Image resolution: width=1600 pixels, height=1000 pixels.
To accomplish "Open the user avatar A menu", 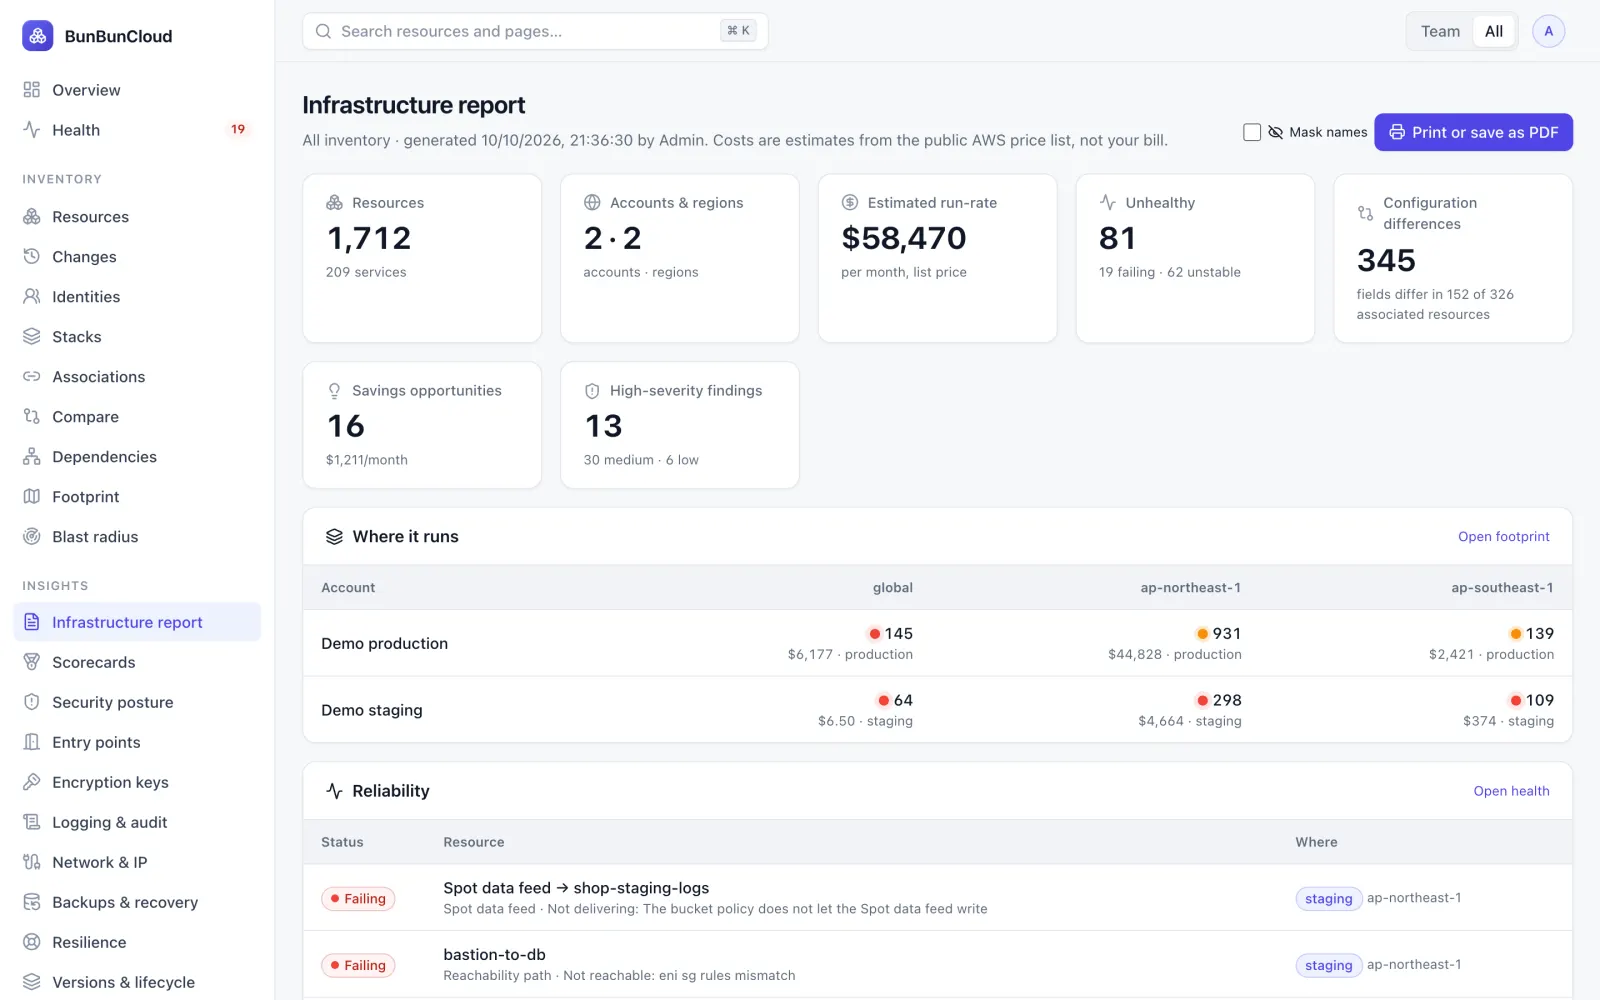I will 1548,31.
